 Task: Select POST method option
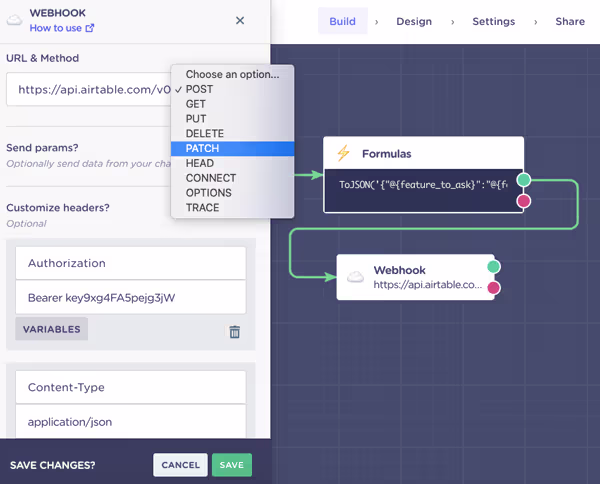click(233, 89)
